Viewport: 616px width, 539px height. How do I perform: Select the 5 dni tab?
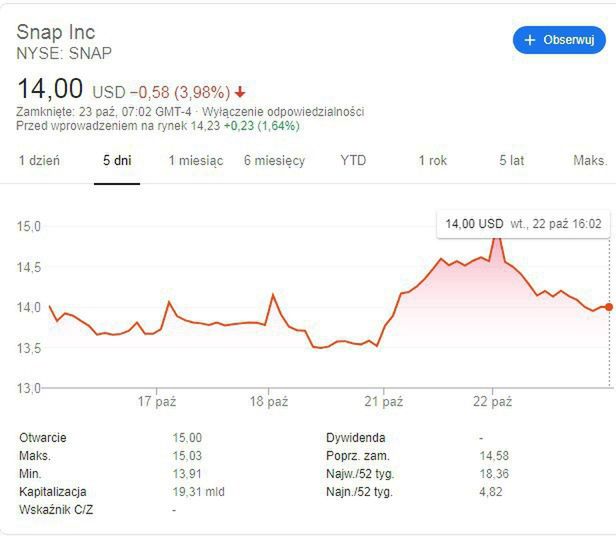pos(117,161)
